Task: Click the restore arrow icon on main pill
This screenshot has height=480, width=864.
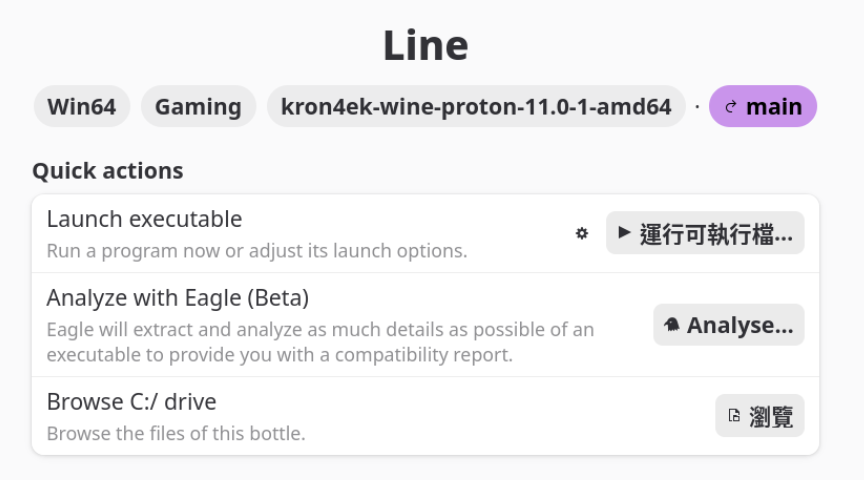Action: pos(731,107)
